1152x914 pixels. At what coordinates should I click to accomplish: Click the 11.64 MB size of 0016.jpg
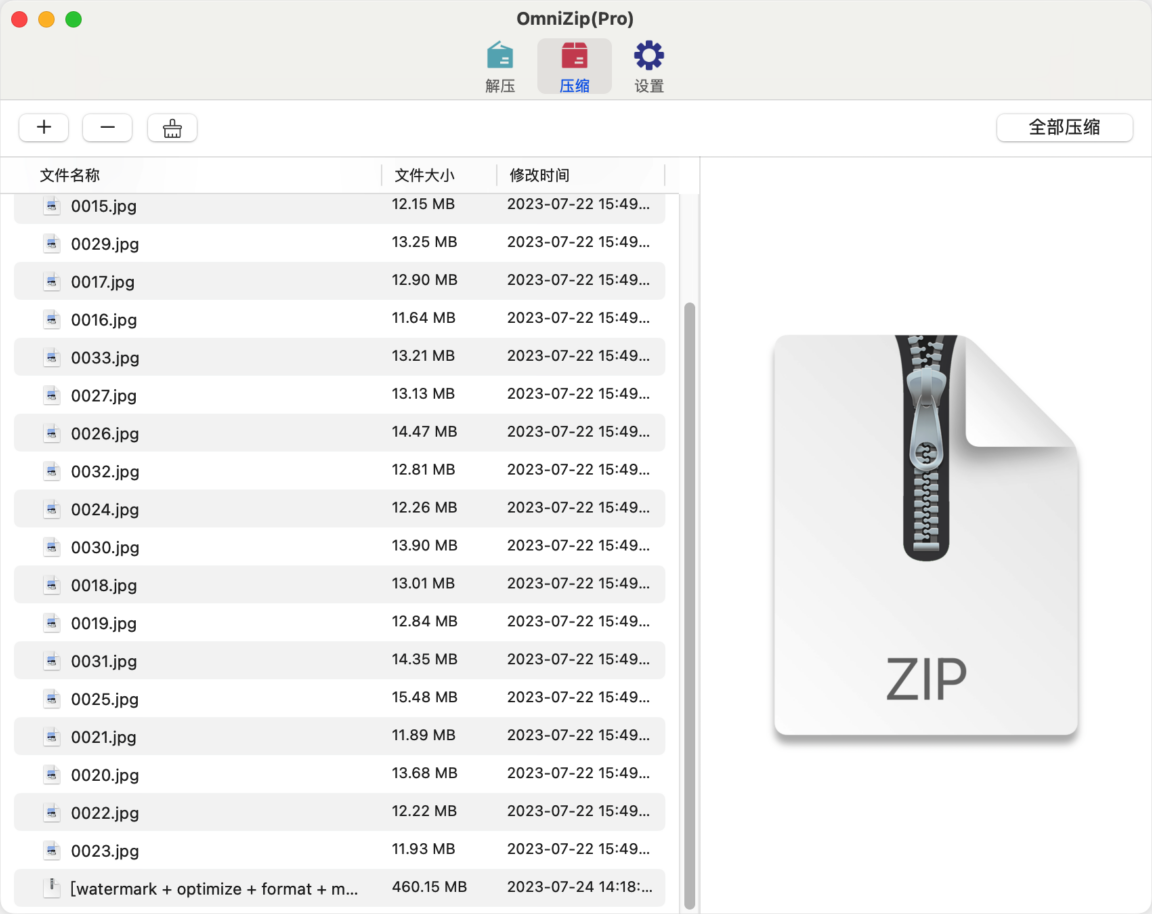[423, 317]
